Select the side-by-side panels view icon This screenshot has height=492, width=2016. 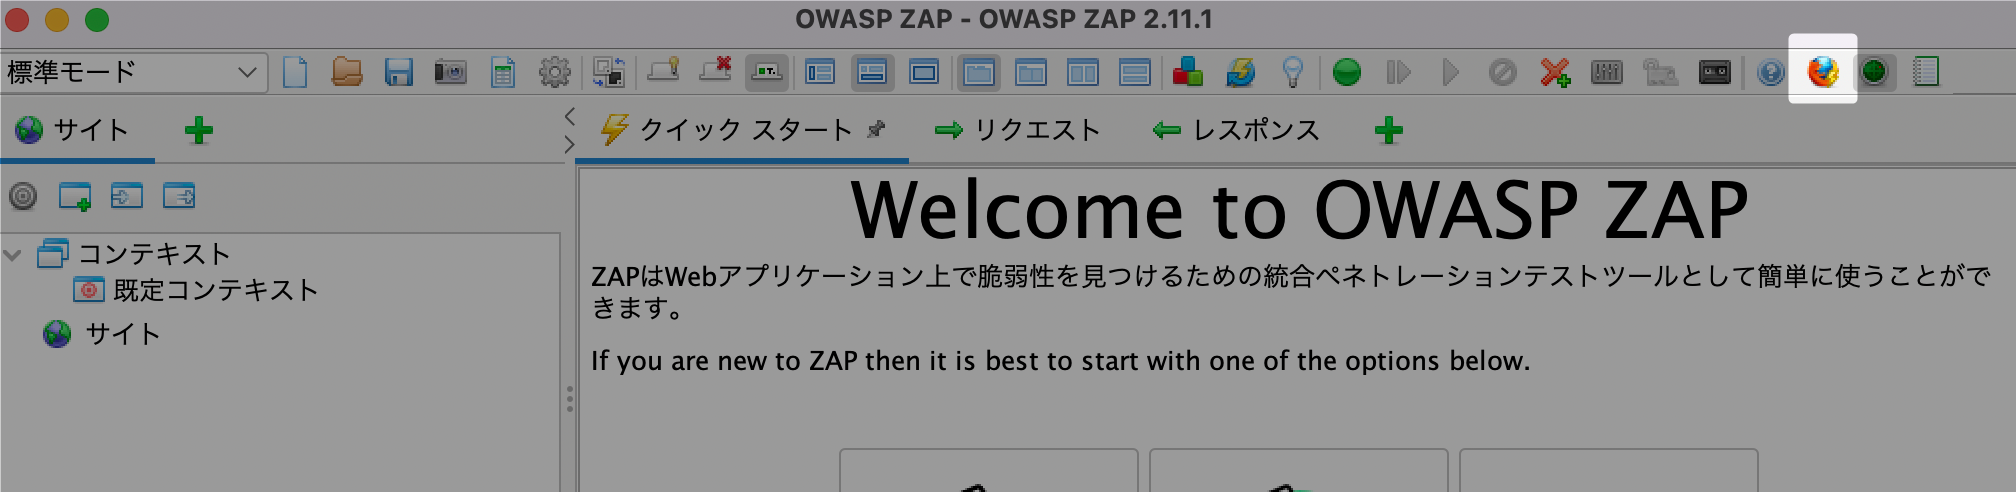(x=1083, y=72)
